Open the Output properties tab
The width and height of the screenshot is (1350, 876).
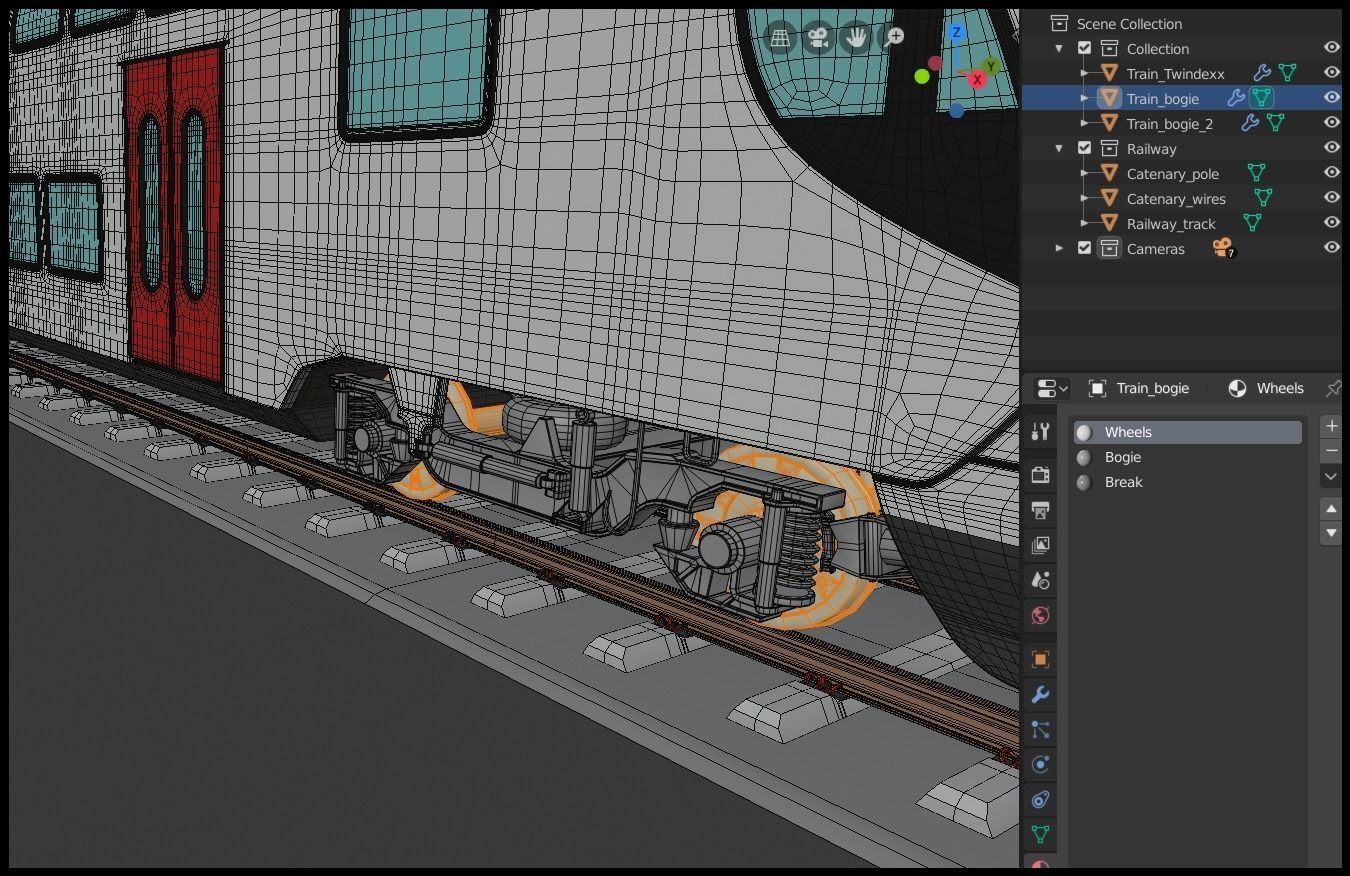(x=1040, y=510)
